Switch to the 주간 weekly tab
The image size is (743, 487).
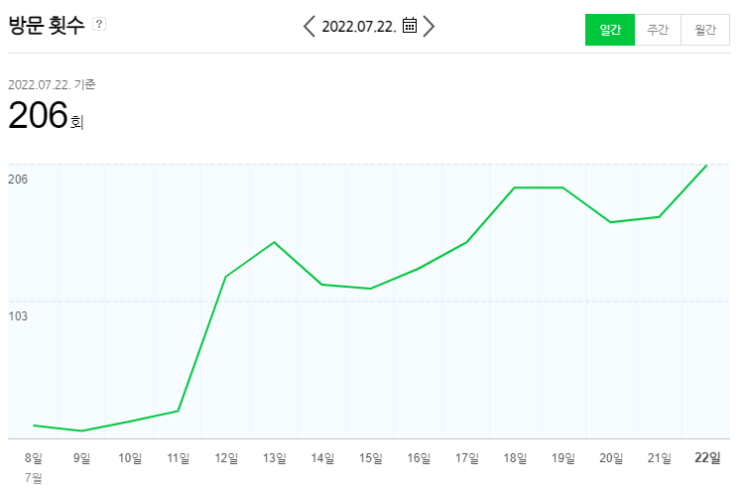[x=658, y=30]
